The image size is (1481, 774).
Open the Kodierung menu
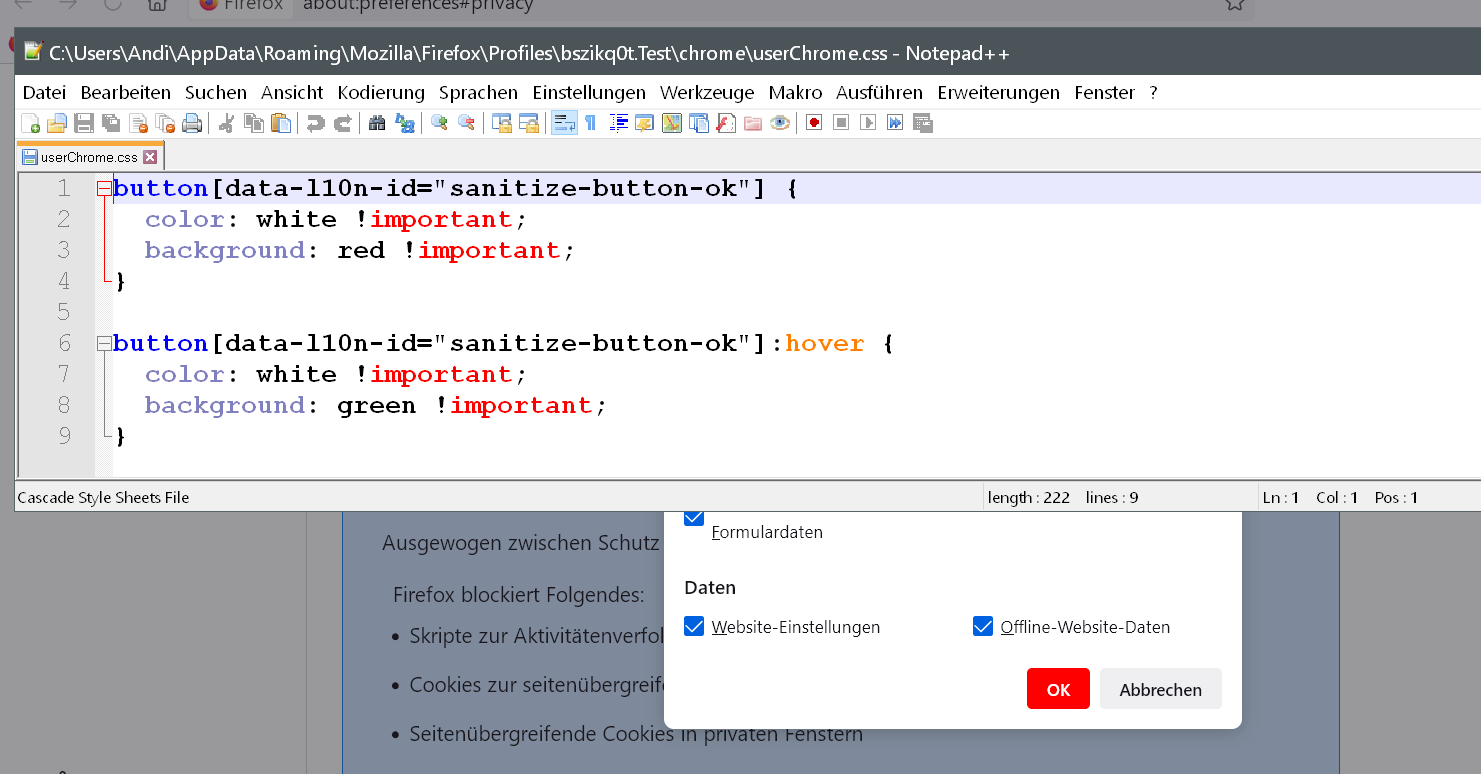[381, 92]
